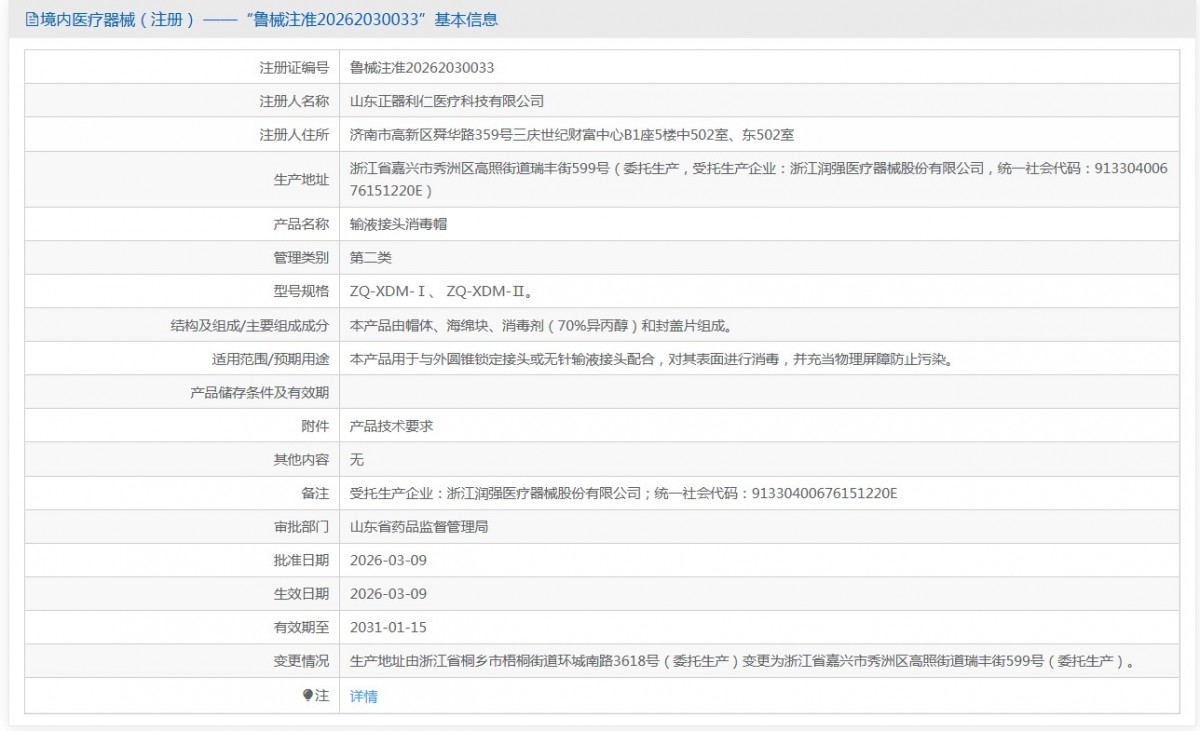Click the 附件 label

point(315,426)
